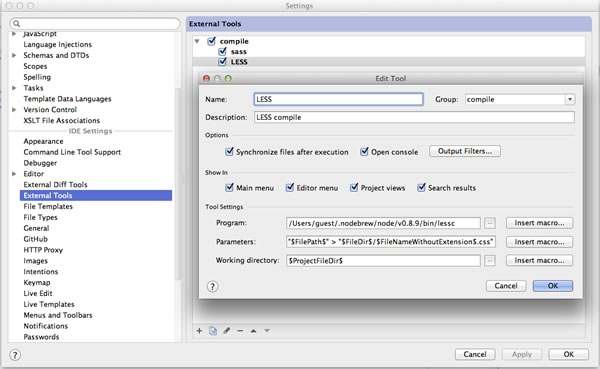Move tool down with arrow icon
Image resolution: width=600 pixels, height=369 pixels.
267,331
